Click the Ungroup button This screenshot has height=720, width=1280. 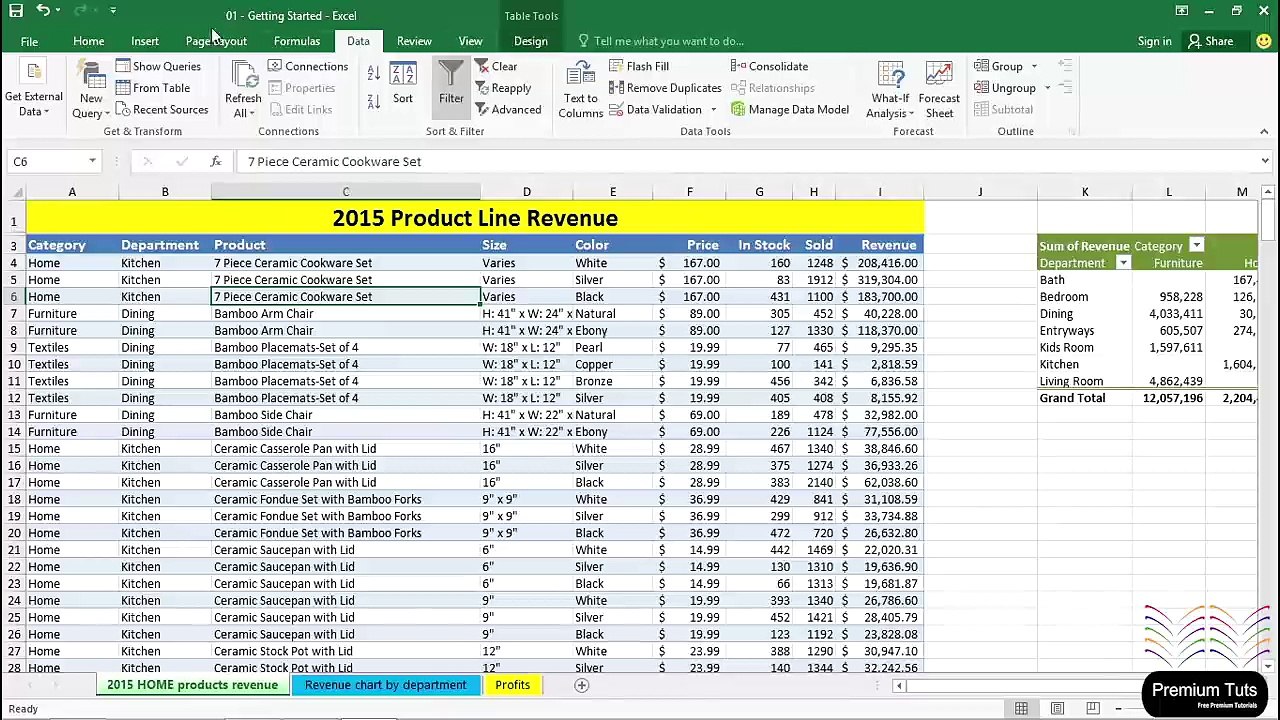click(1005, 88)
